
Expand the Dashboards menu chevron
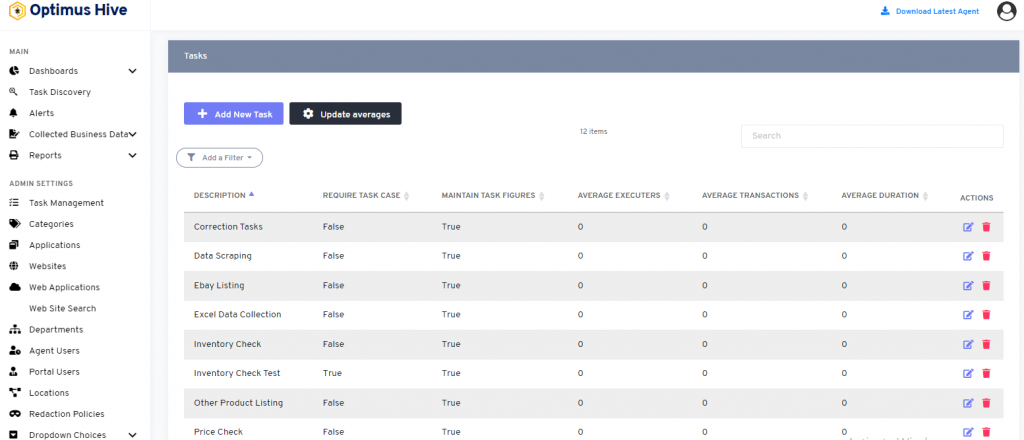pyautogui.click(x=133, y=71)
